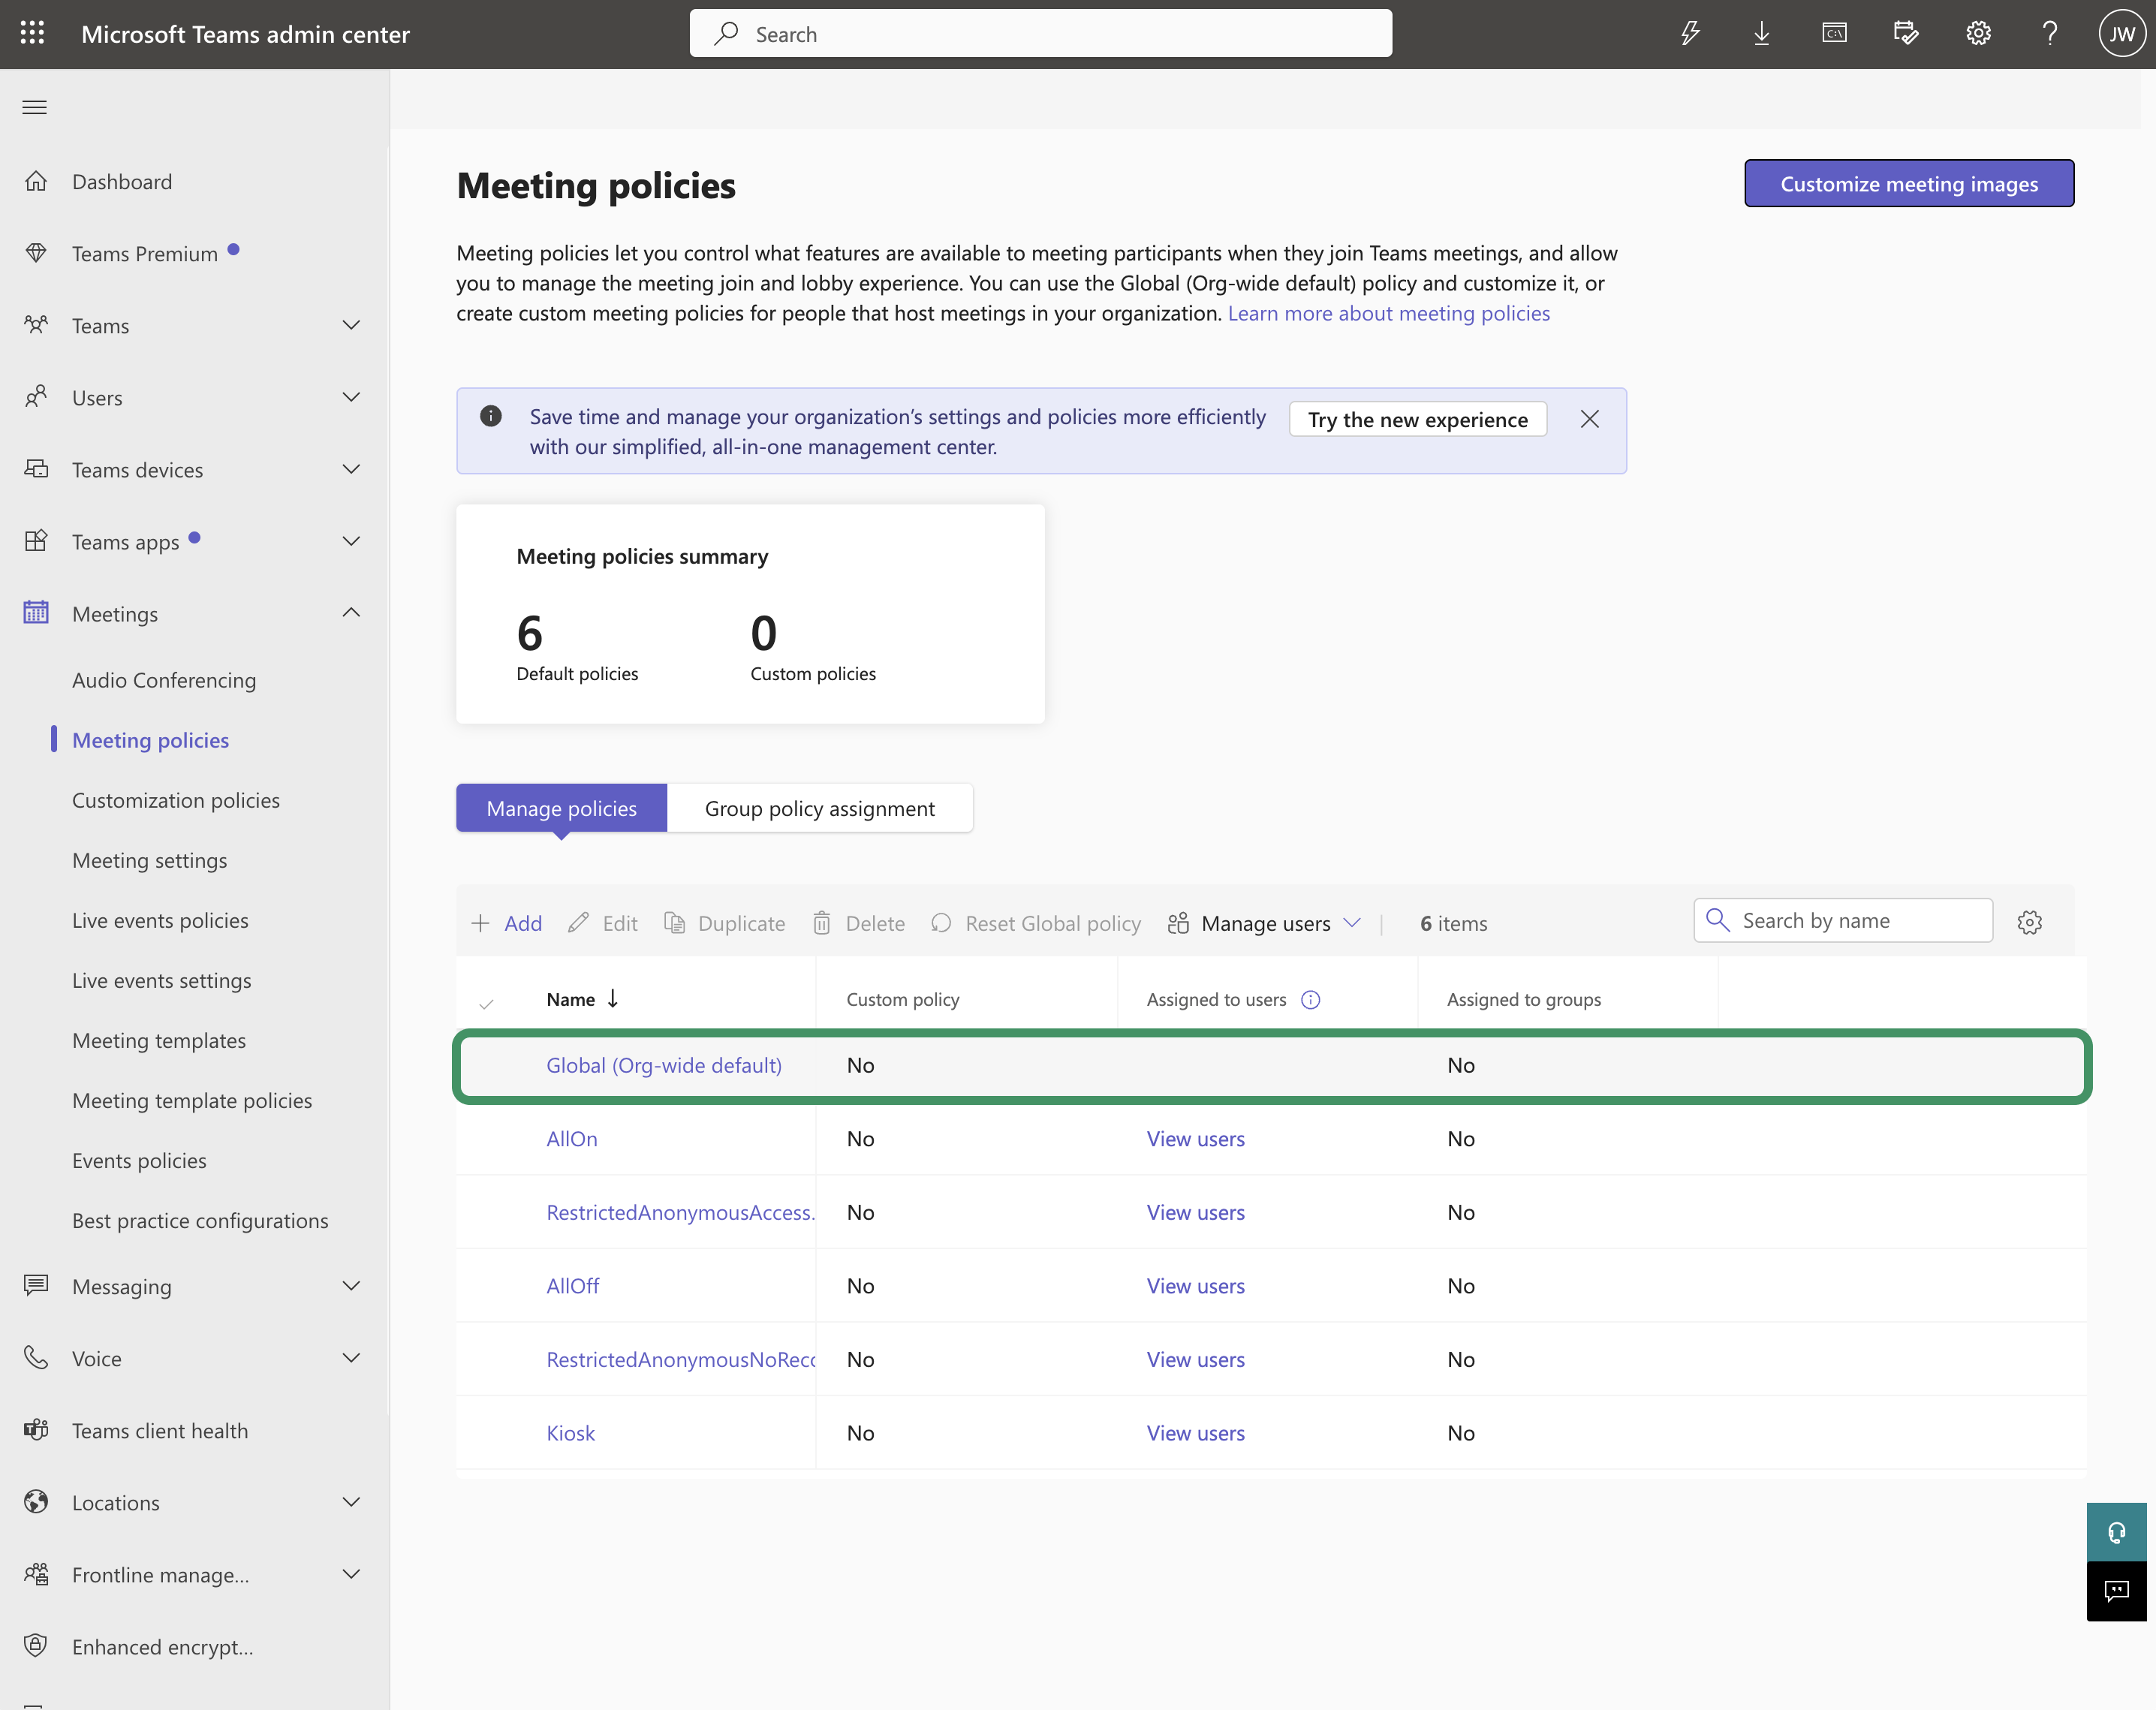Open table column settings gear icon
2156x1710 pixels.
(x=2030, y=922)
